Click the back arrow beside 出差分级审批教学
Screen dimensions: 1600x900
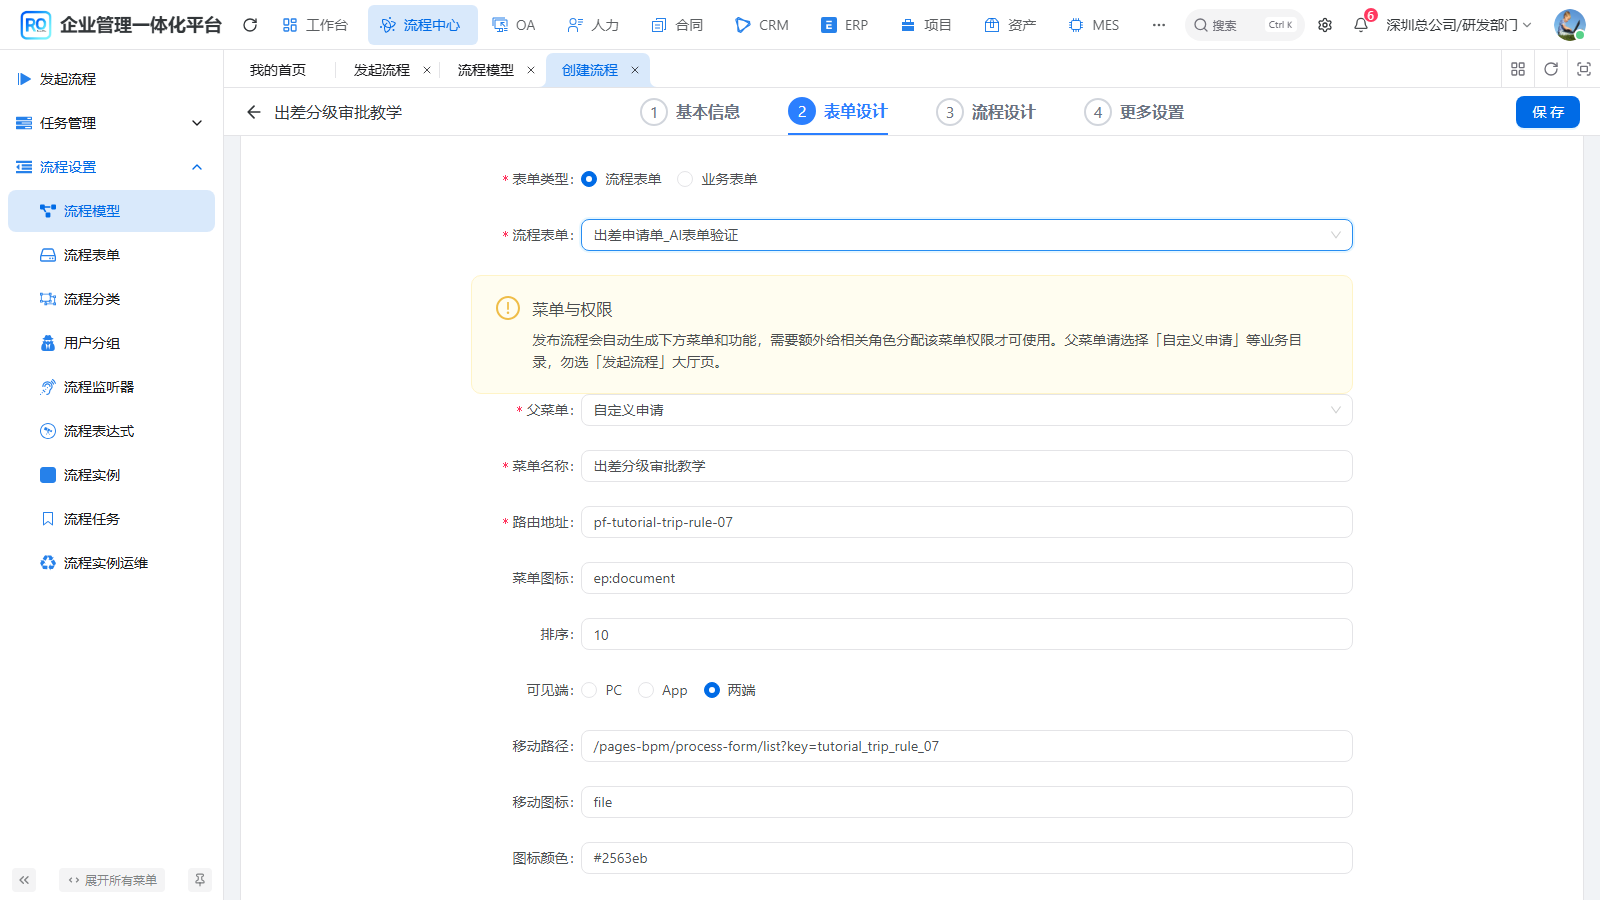254,112
